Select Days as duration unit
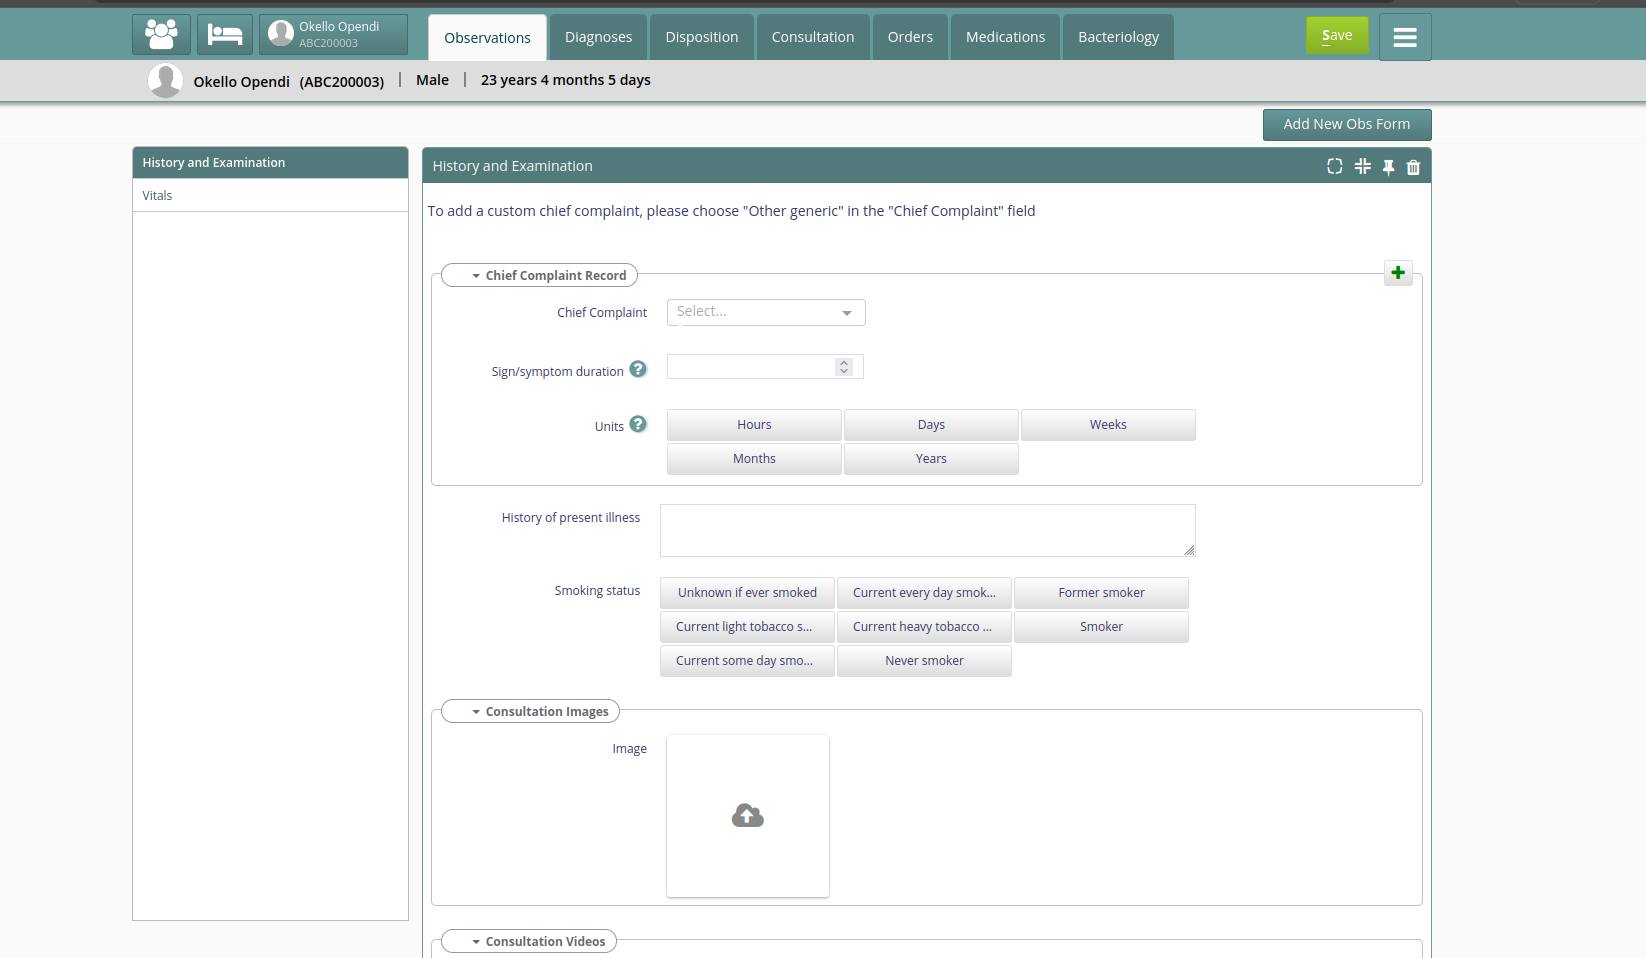Image resolution: width=1646 pixels, height=958 pixels. pyautogui.click(x=930, y=425)
